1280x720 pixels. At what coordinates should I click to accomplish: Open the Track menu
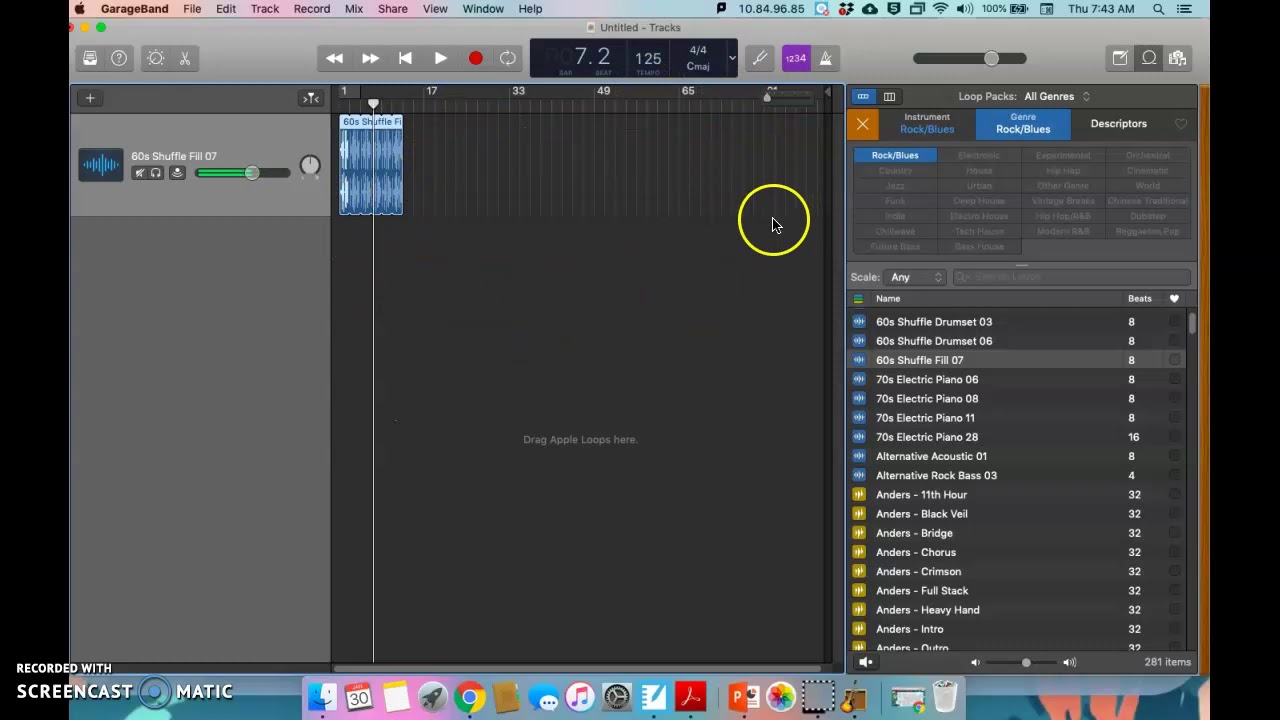pyautogui.click(x=265, y=9)
